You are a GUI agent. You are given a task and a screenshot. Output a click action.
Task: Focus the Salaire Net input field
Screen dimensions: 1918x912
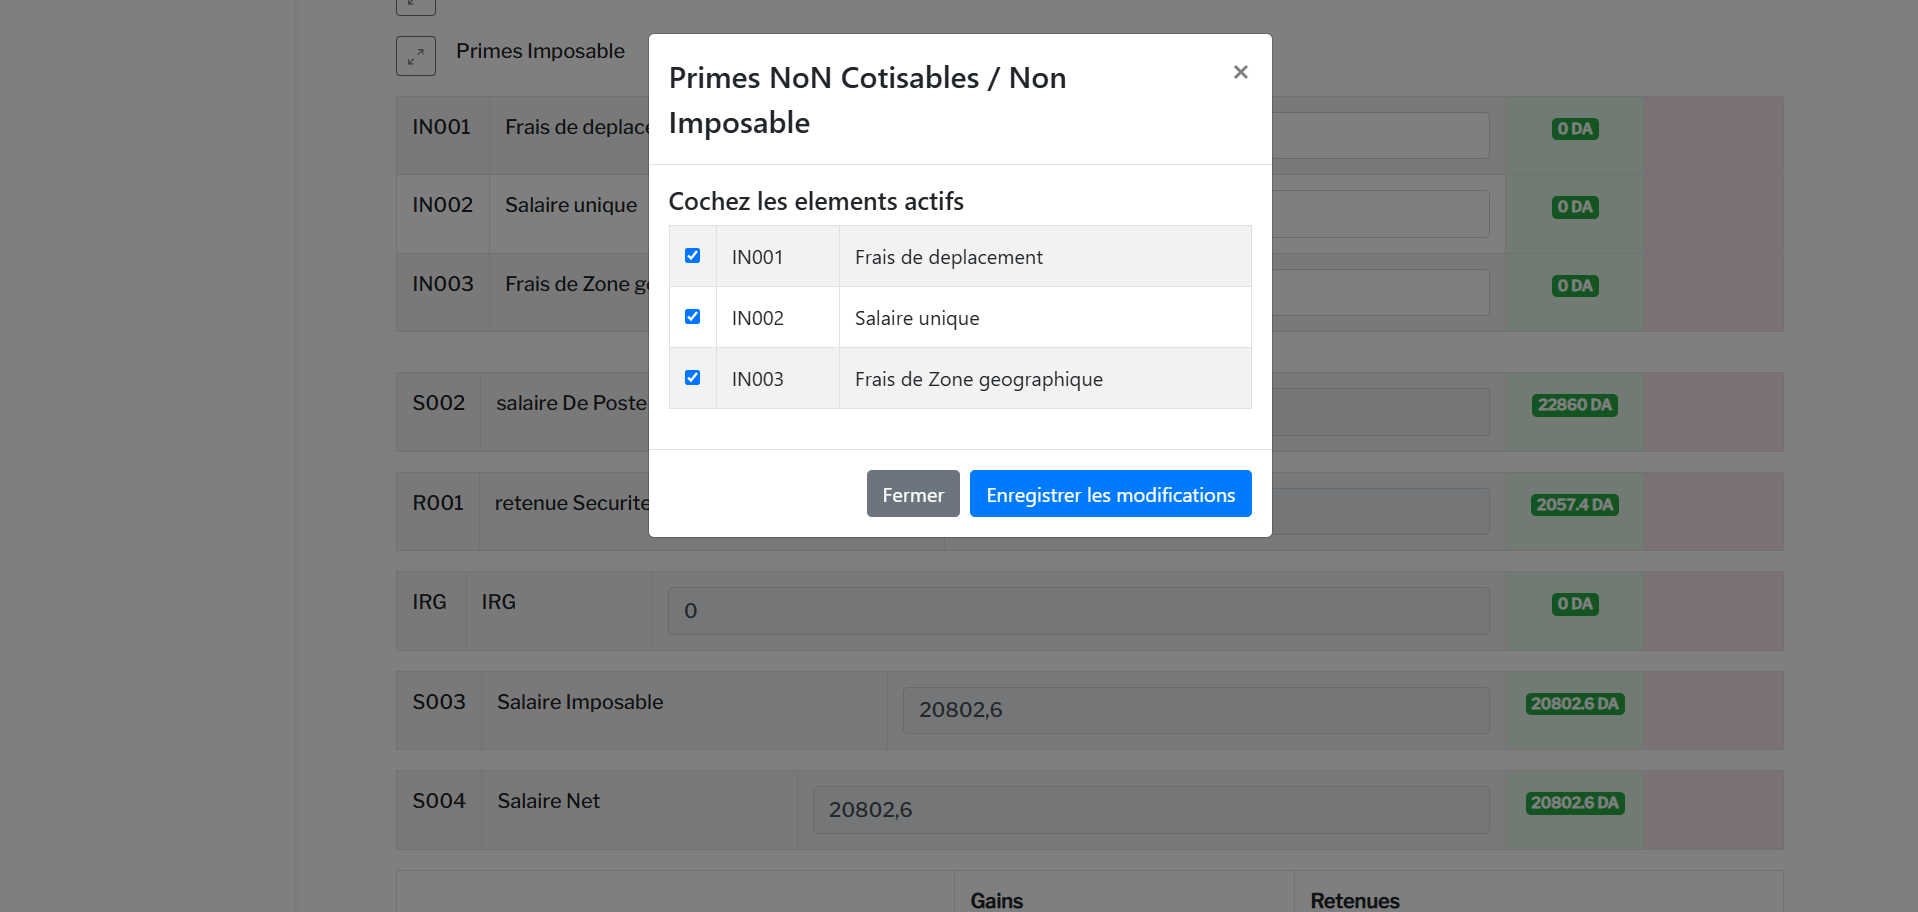1150,810
